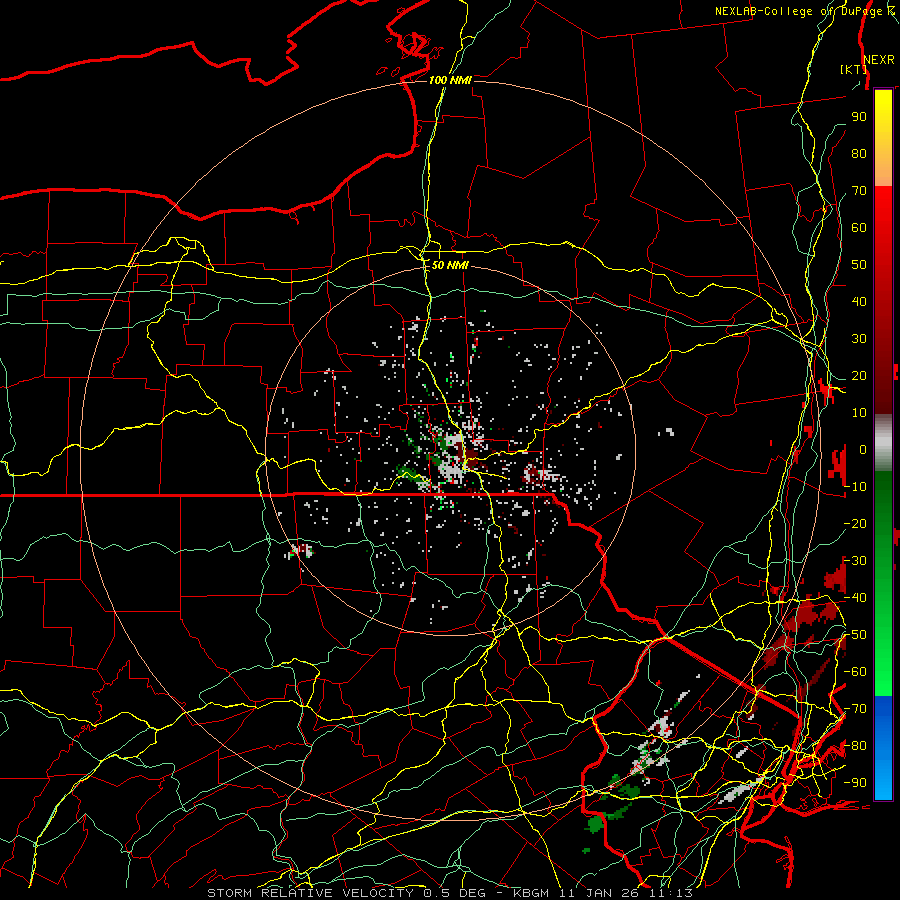Image resolution: width=900 pixels, height=900 pixels.
Task: Click the positive 80 value on the velocity scale
Action: (859, 153)
